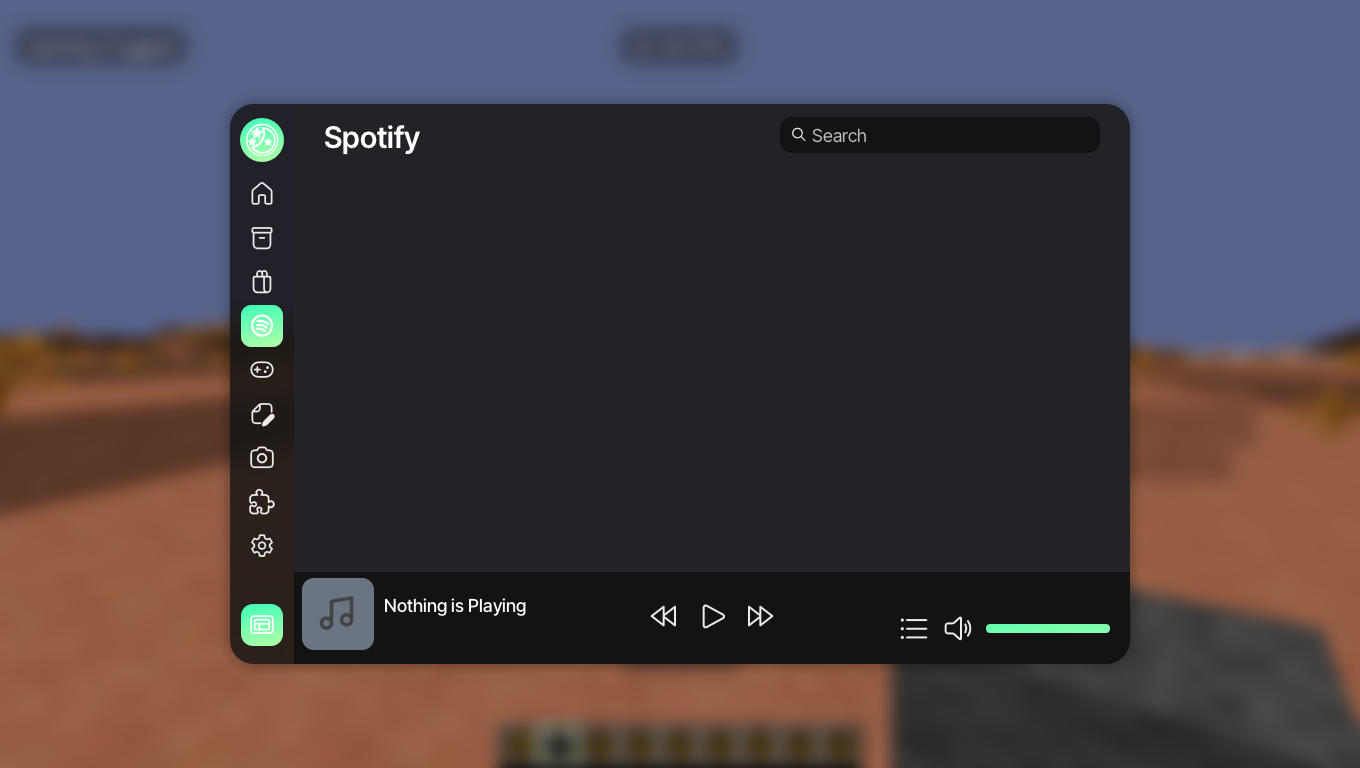Open the camera screenshots section

point(262,458)
